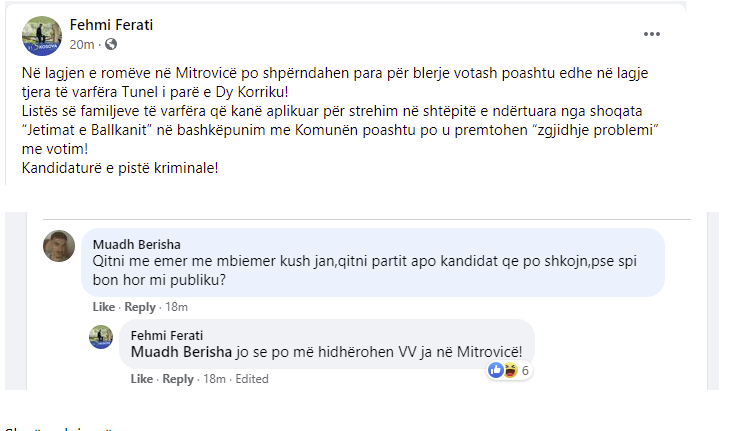
Task: Reply to Fehmi Ferati's comment
Action: pos(178,379)
